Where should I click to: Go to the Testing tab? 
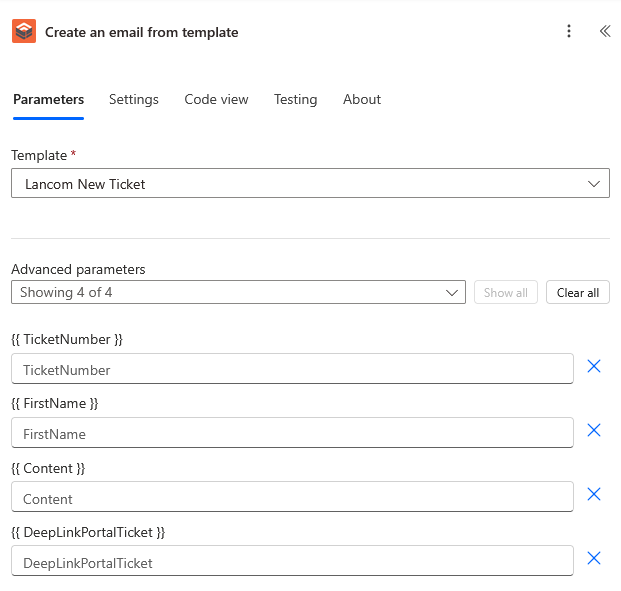click(295, 100)
